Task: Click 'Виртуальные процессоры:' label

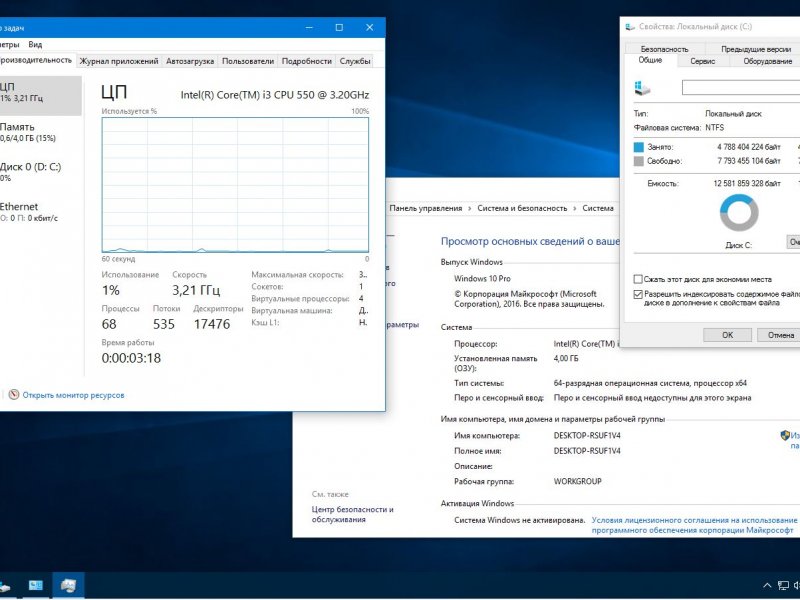Action: click(300, 298)
